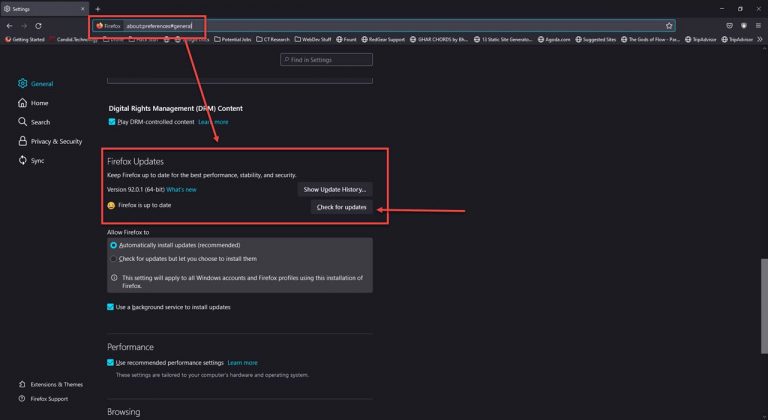This screenshot has width=768, height=420.
Task: Click the bookmark star in address bar
Action: point(667,25)
